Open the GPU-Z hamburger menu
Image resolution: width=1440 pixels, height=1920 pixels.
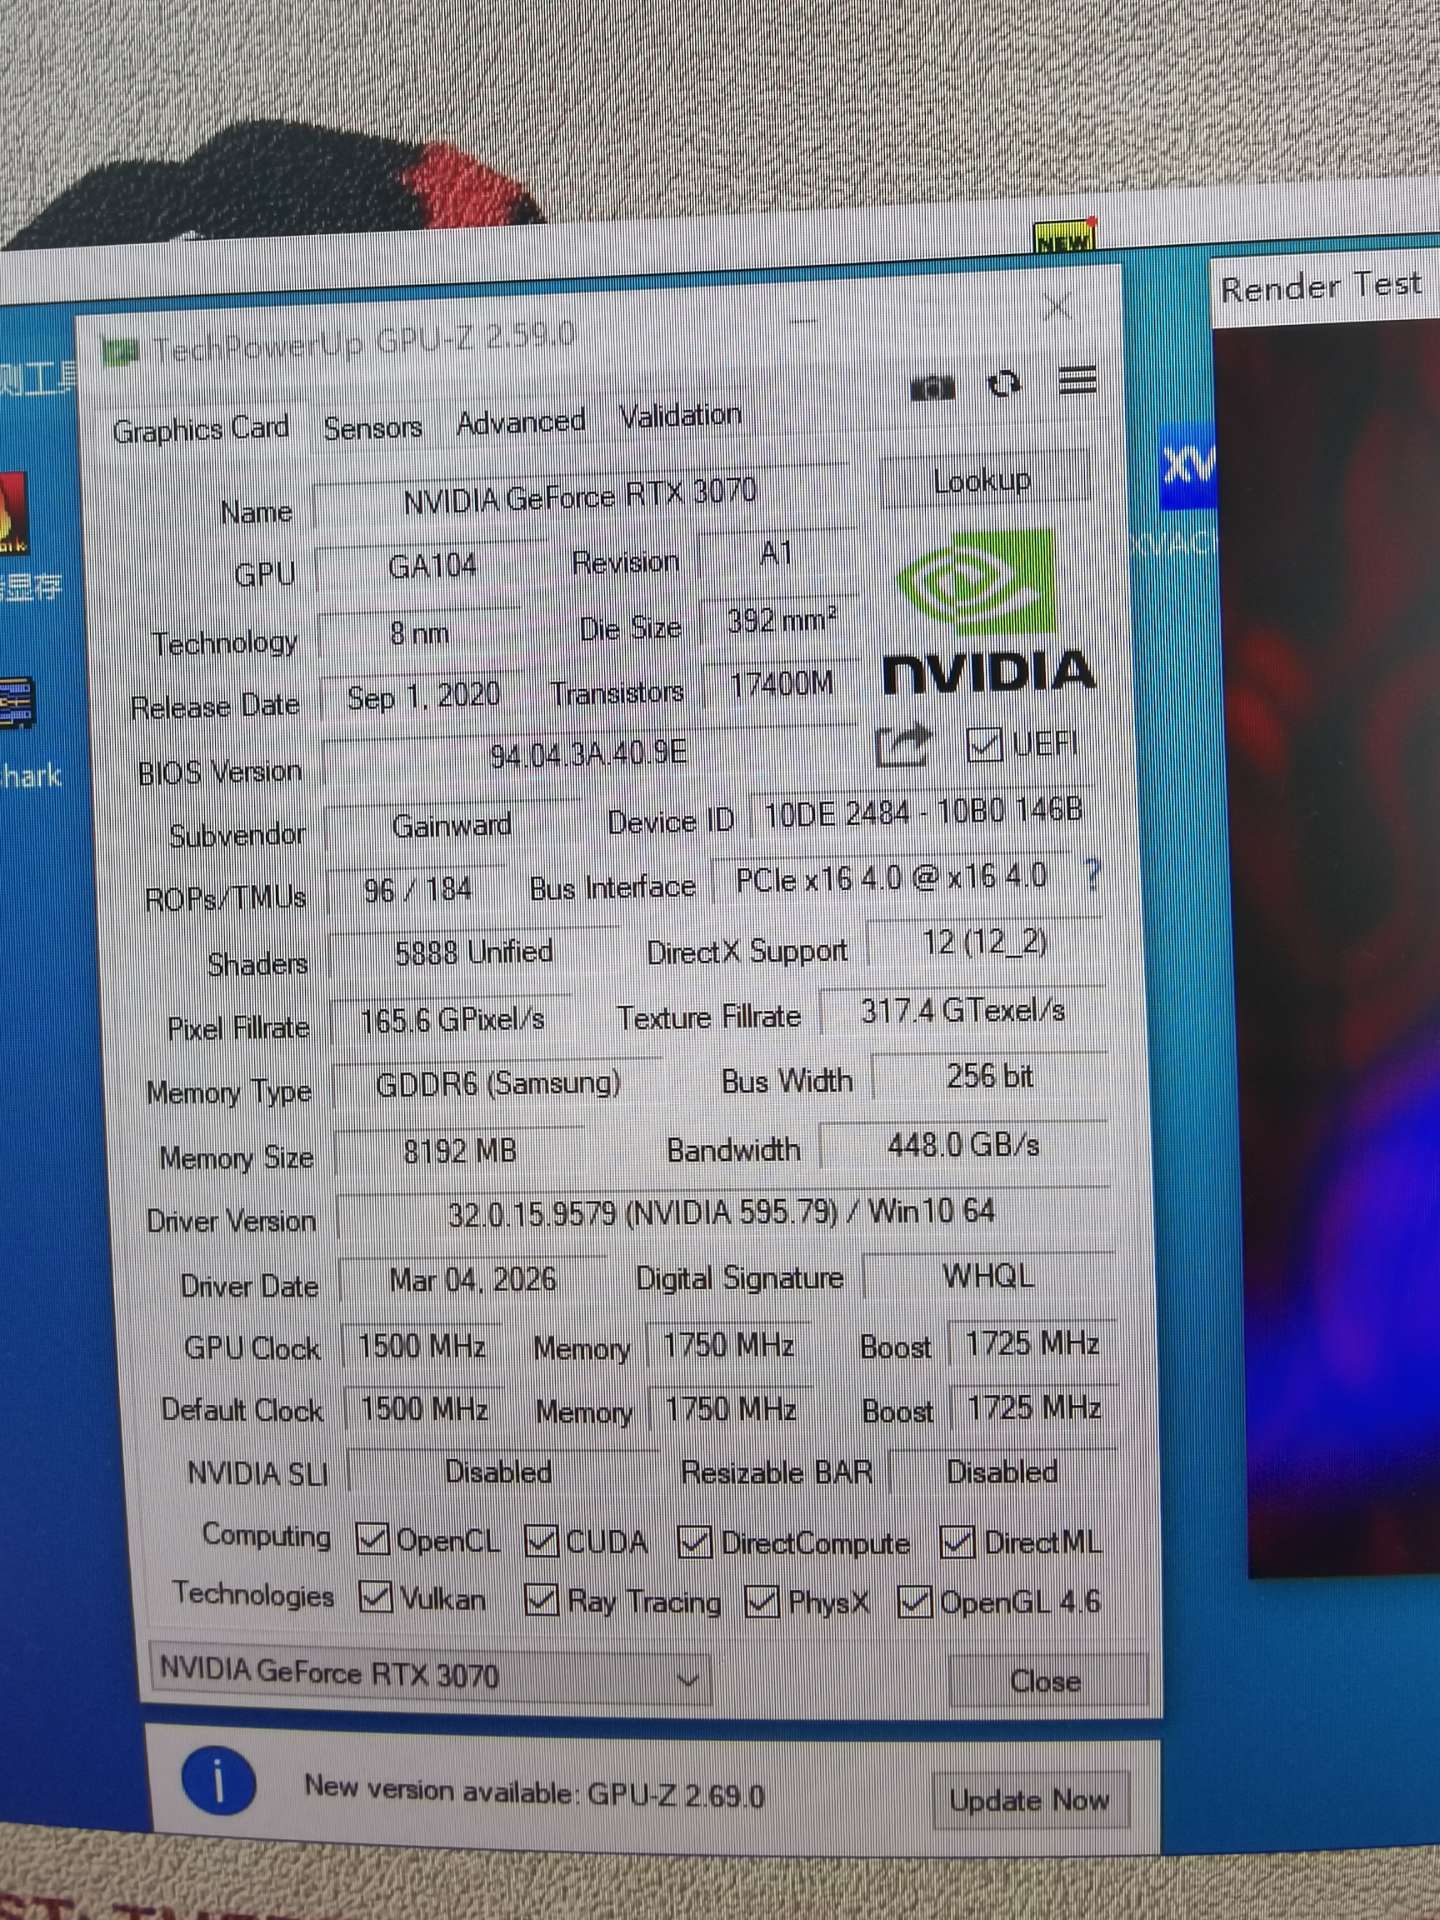1077,380
